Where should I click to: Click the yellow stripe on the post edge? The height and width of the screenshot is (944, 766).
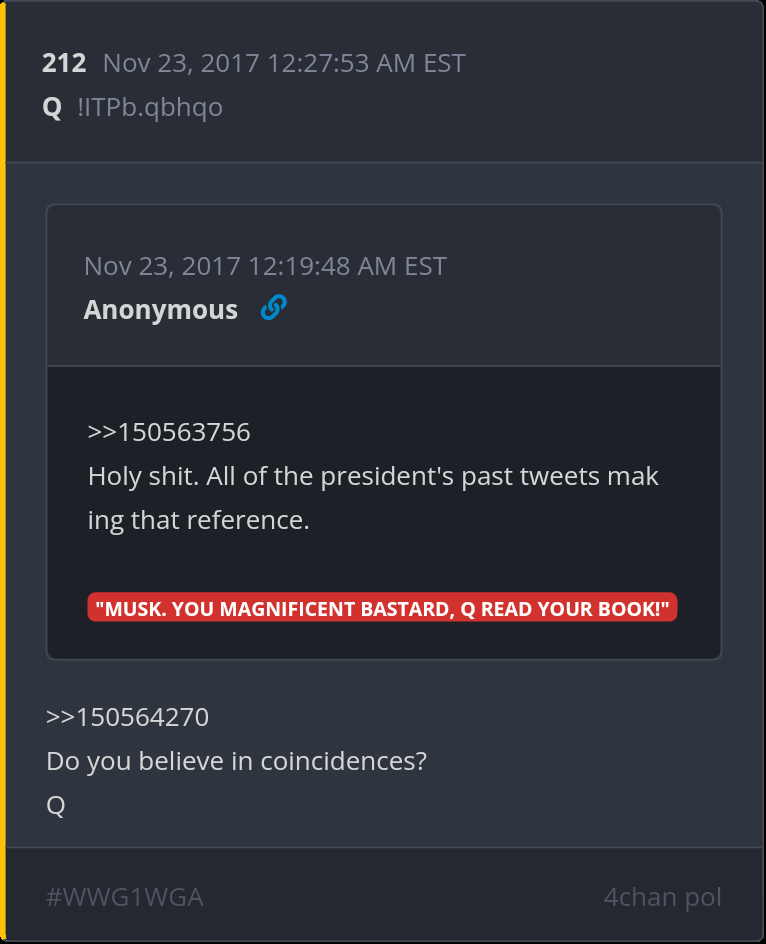(x=3, y=472)
